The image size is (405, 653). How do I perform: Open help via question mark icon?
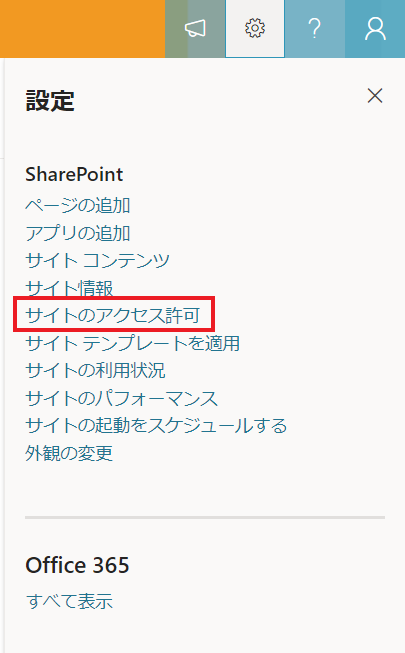pos(315,29)
